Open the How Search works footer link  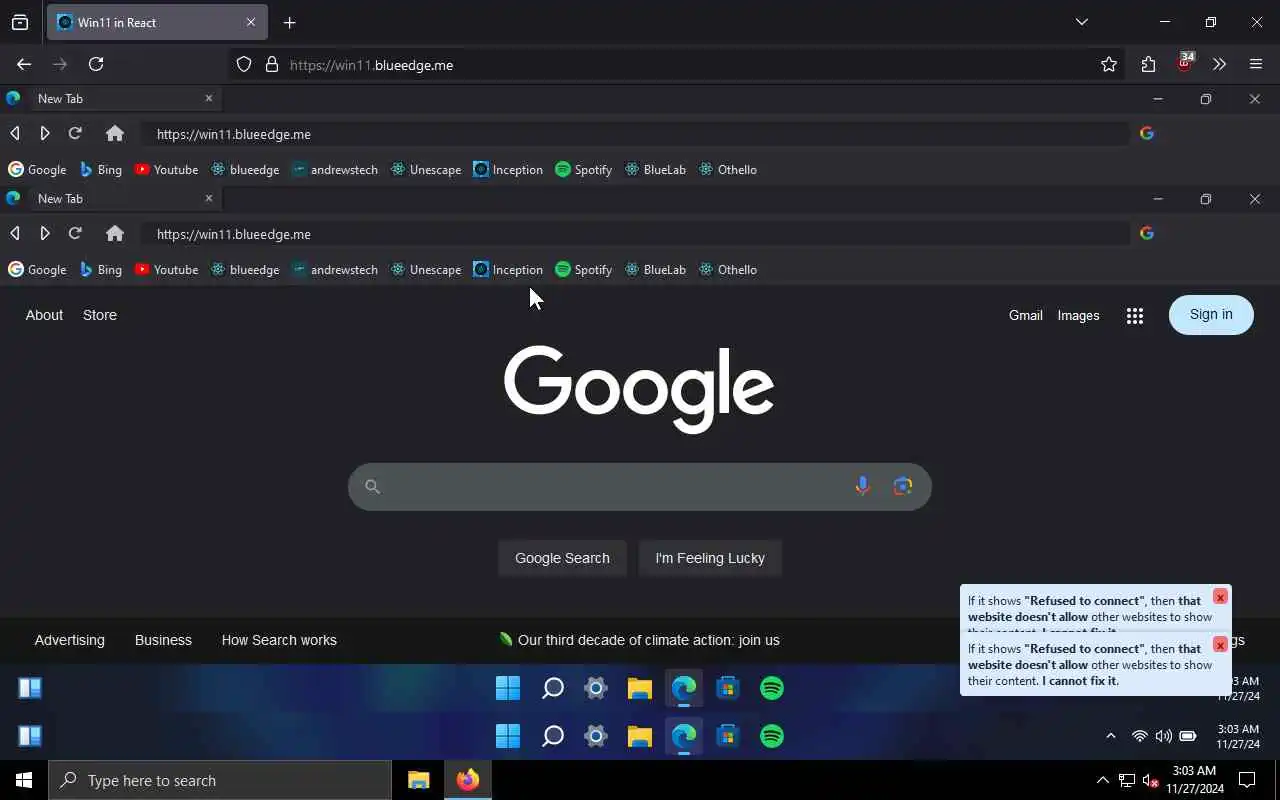point(279,640)
